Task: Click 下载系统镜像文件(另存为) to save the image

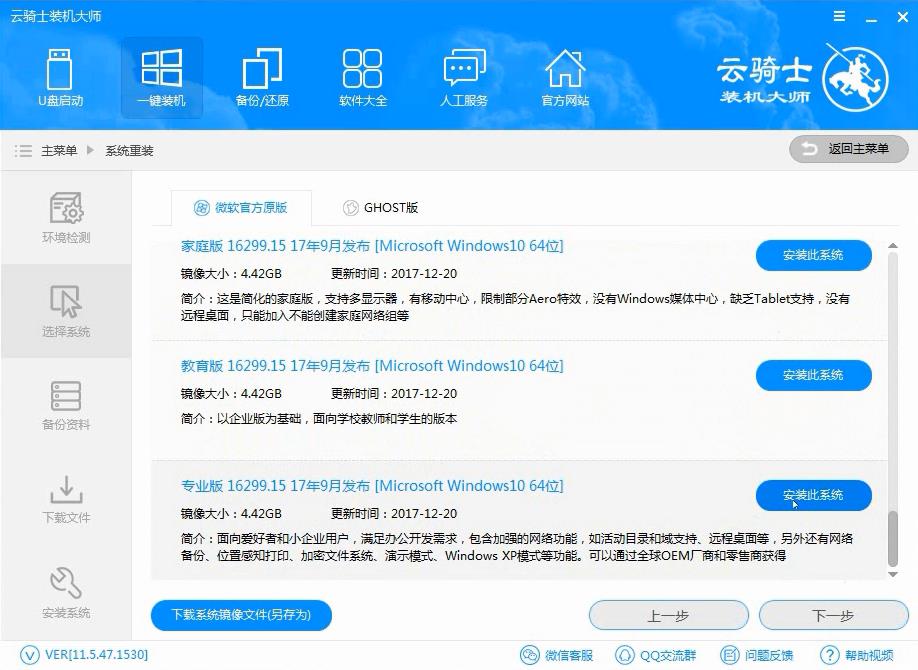Action: [x=240, y=615]
